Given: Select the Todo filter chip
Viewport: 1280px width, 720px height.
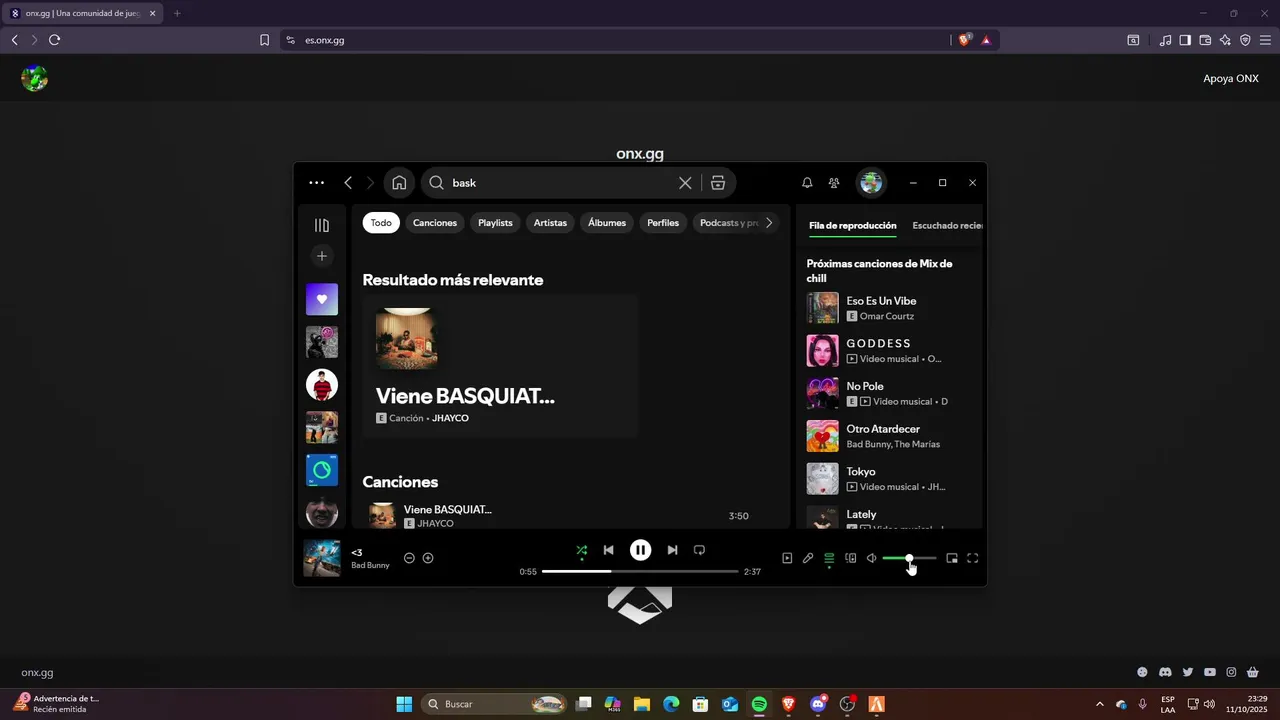Looking at the screenshot, I should (381, 223).
